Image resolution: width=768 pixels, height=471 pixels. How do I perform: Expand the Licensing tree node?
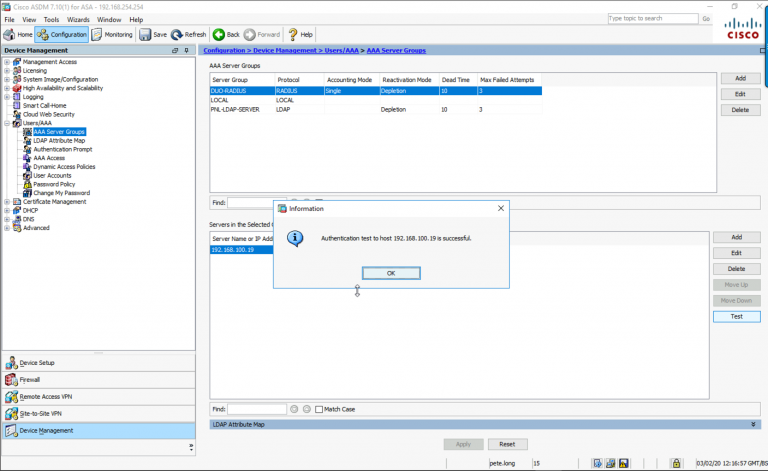click(x=7, y=71)
